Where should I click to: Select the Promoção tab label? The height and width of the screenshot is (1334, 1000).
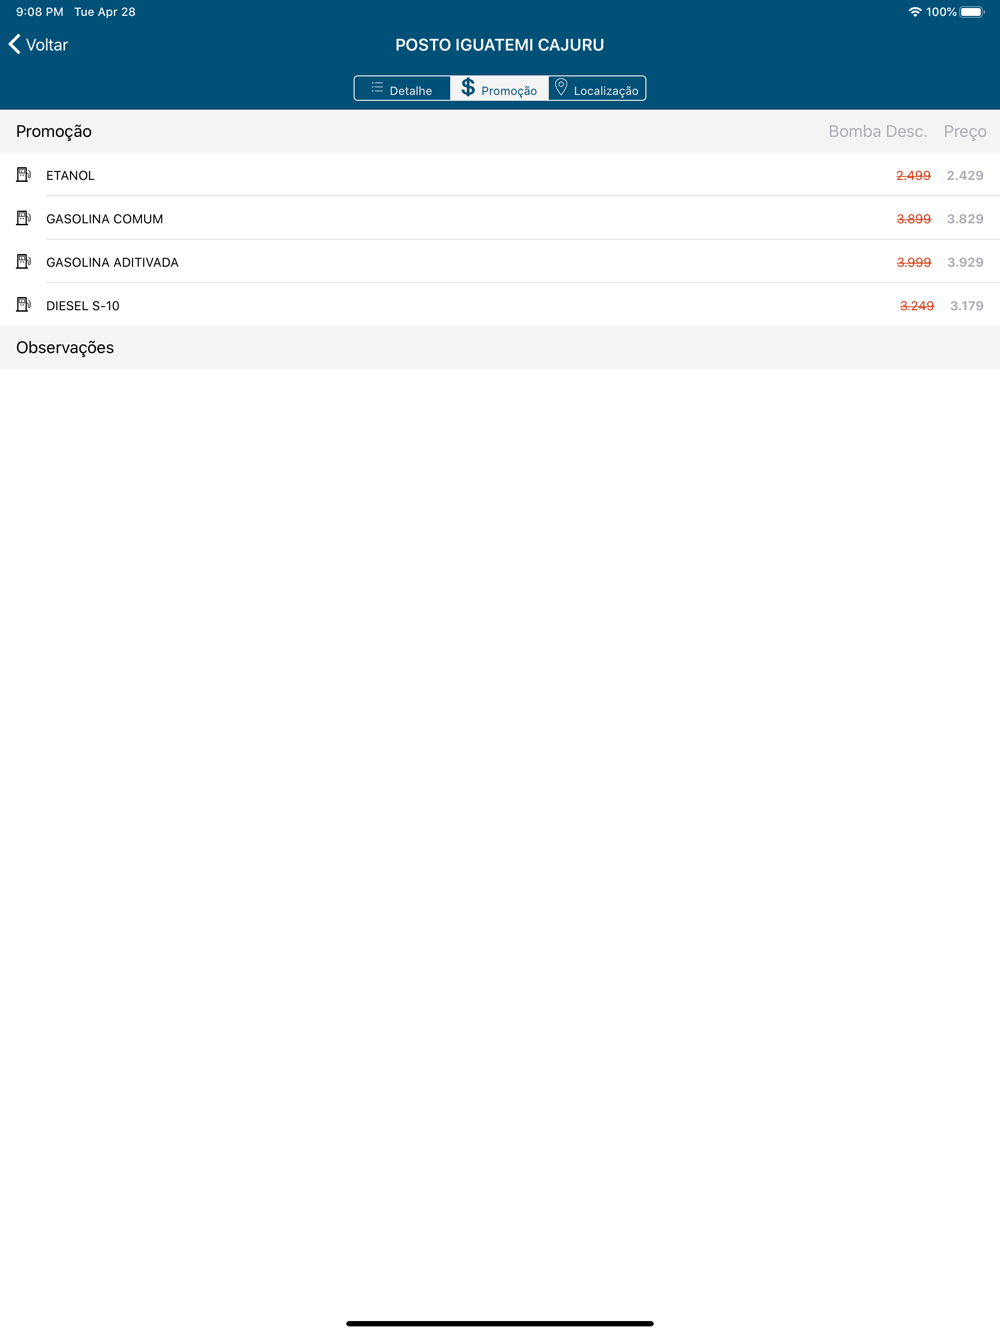click(x=509, y=91)
